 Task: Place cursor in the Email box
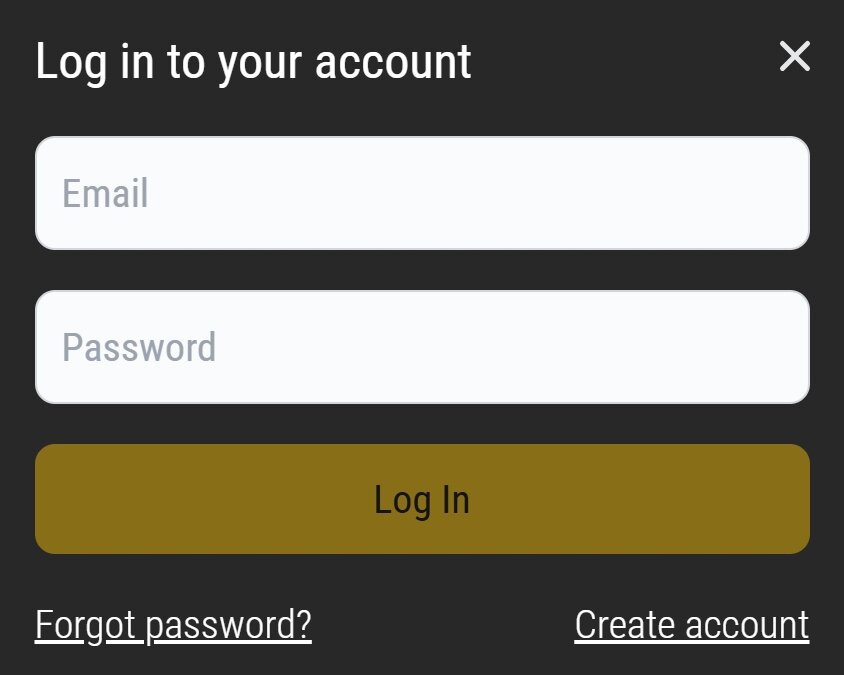pos(422,193)
